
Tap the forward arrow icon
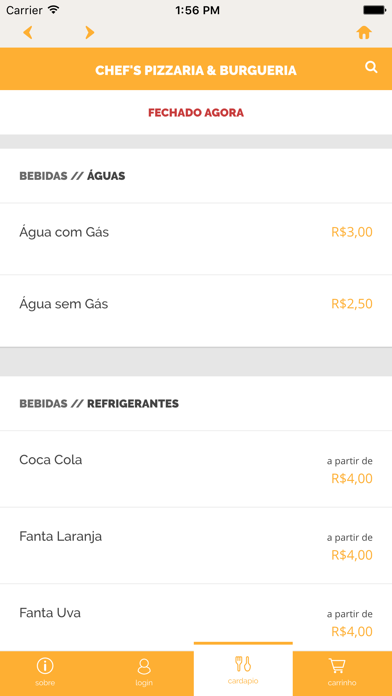[90, 32]
